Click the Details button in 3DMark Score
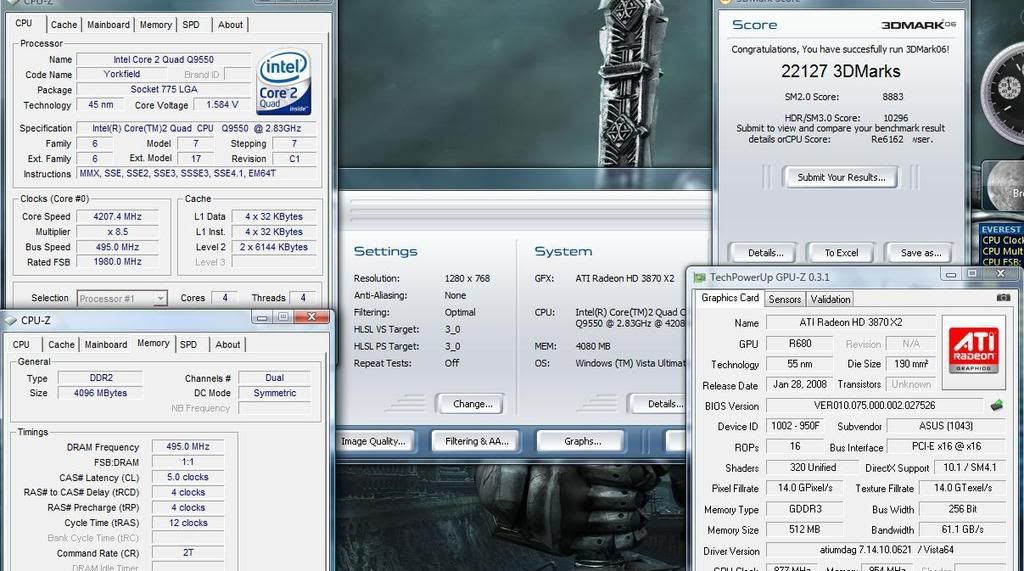Screen dimensions: 1024x571 [x=765, y=253]
